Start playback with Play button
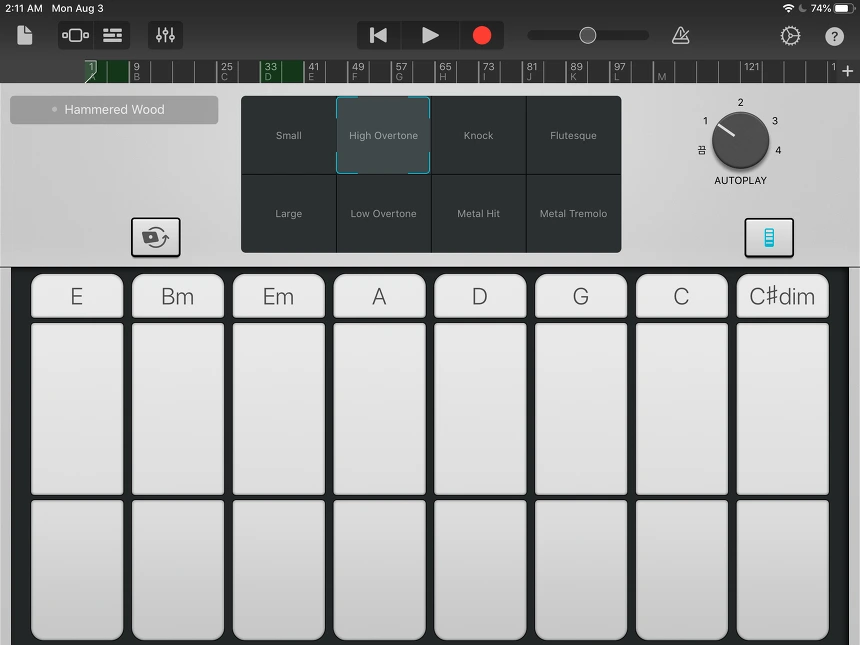 click(430, 36)
